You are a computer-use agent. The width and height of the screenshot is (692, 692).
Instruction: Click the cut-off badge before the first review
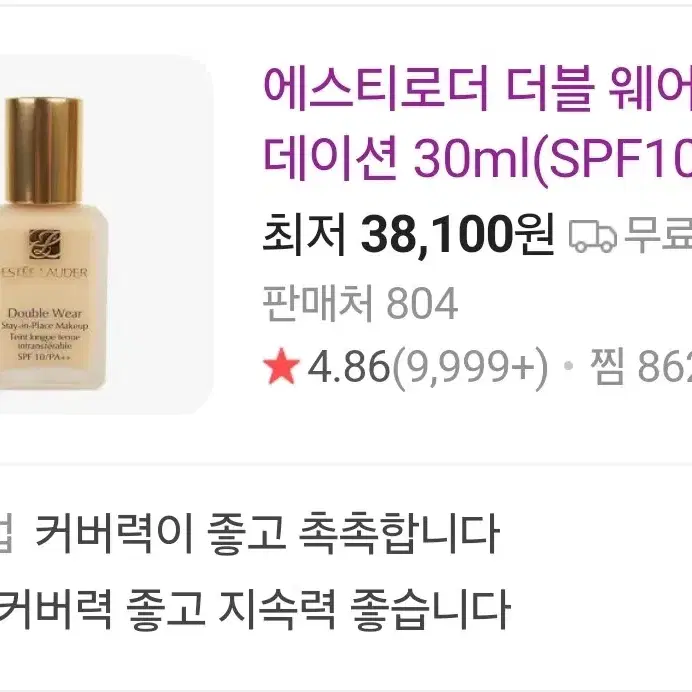click(5, 534)
